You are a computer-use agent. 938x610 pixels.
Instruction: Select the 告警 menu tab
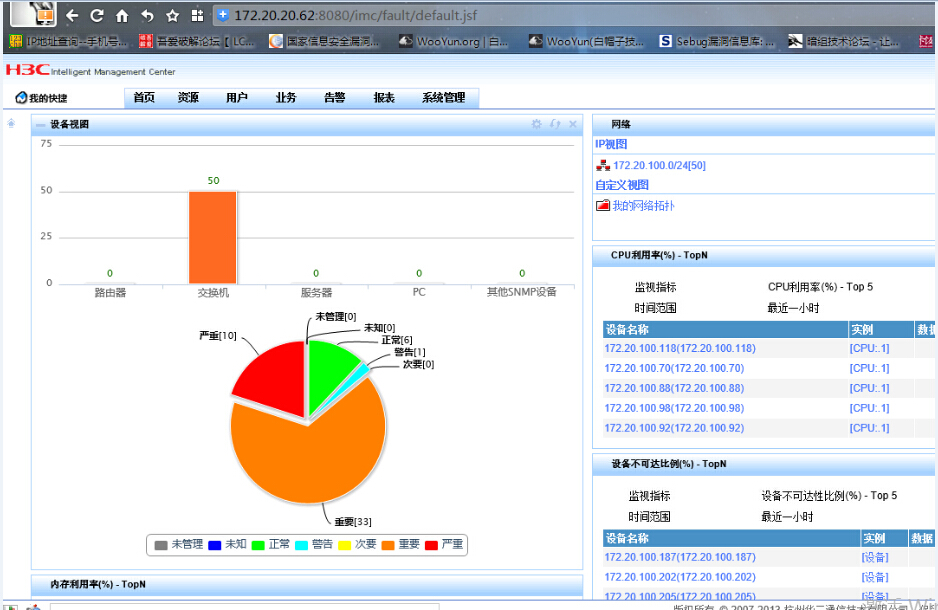point(334,97)
